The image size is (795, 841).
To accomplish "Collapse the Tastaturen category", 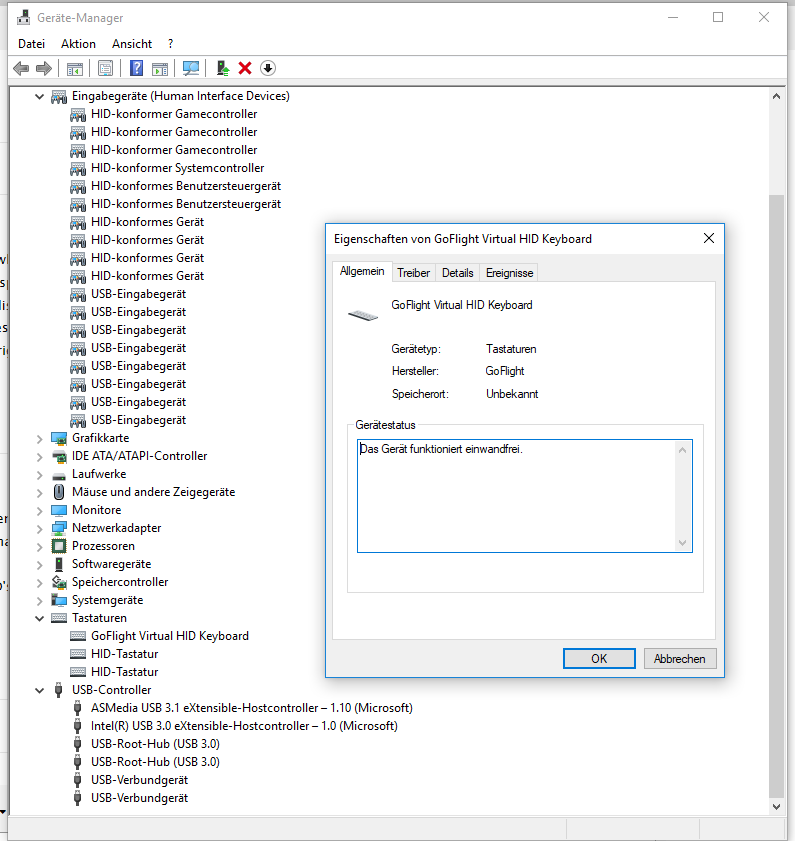I will tap(40, 618).
